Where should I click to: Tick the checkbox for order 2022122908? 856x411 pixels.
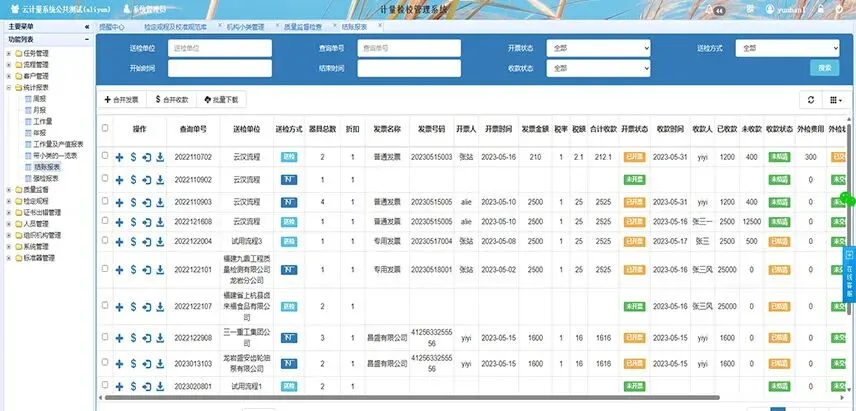tap(105, 337)
